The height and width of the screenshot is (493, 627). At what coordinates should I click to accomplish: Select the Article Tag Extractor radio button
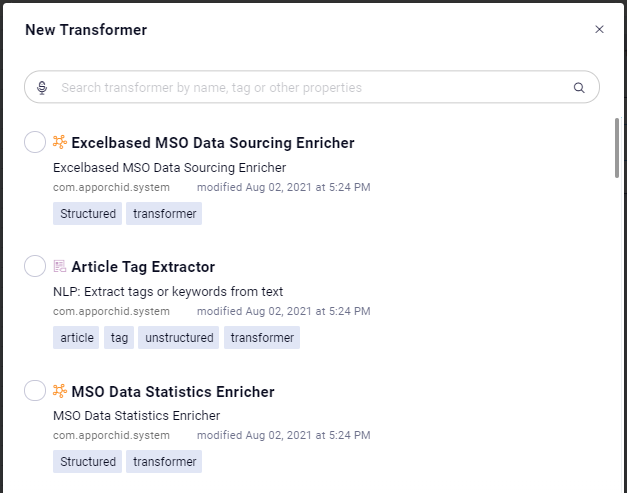point(35,266)
